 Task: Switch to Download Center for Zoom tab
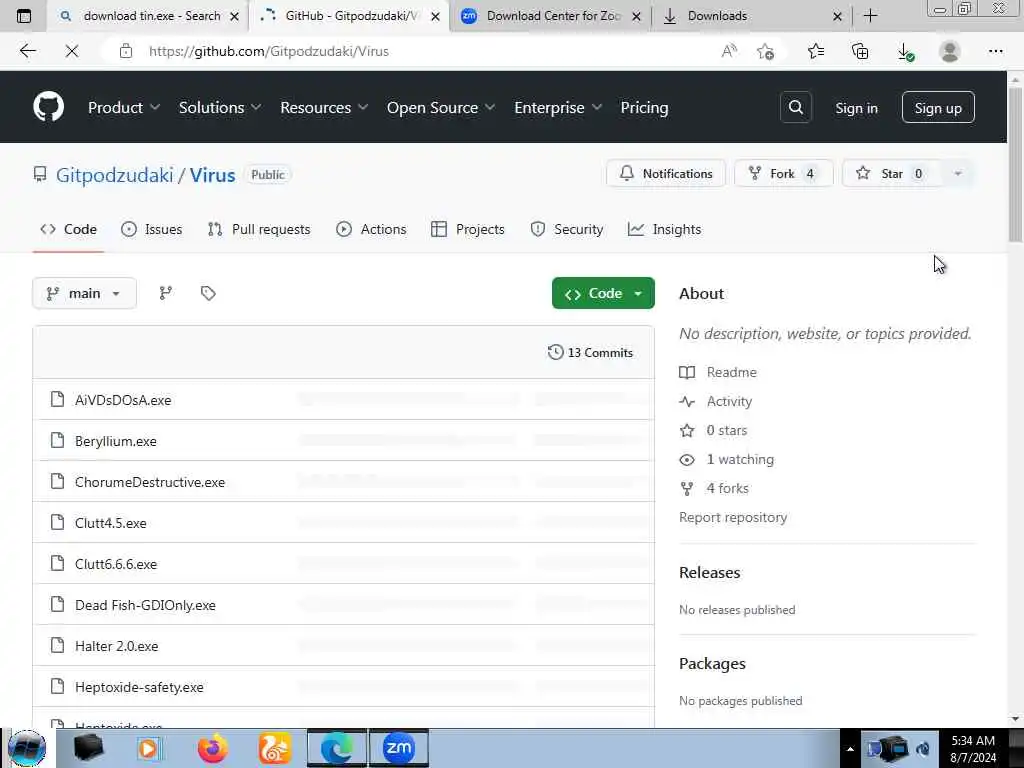click(x=550, y=16)
